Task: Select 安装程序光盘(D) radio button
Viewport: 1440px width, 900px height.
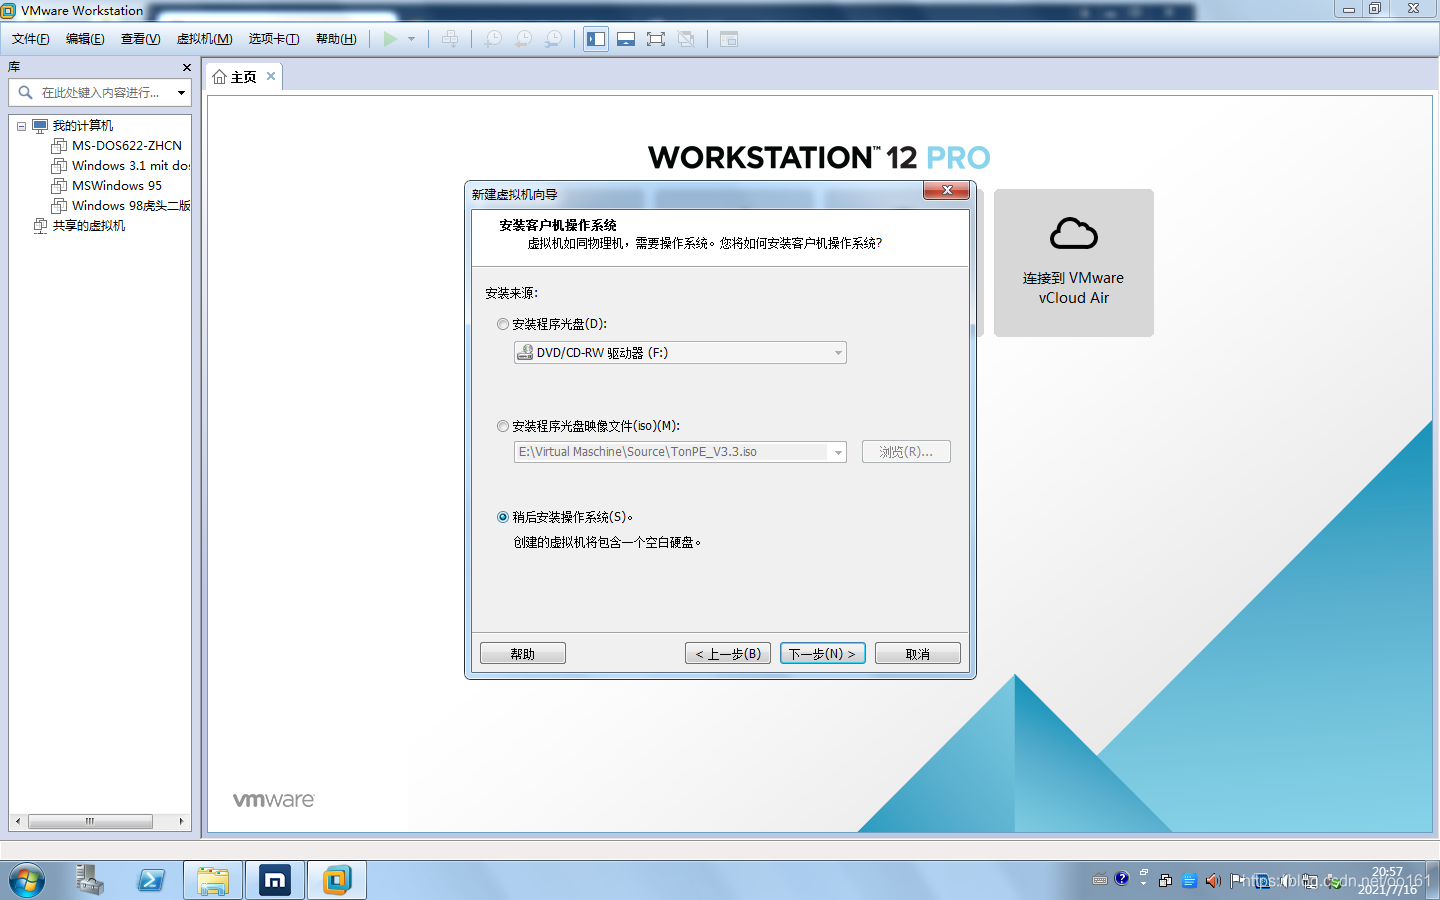Action: click(x=503, y=324)
